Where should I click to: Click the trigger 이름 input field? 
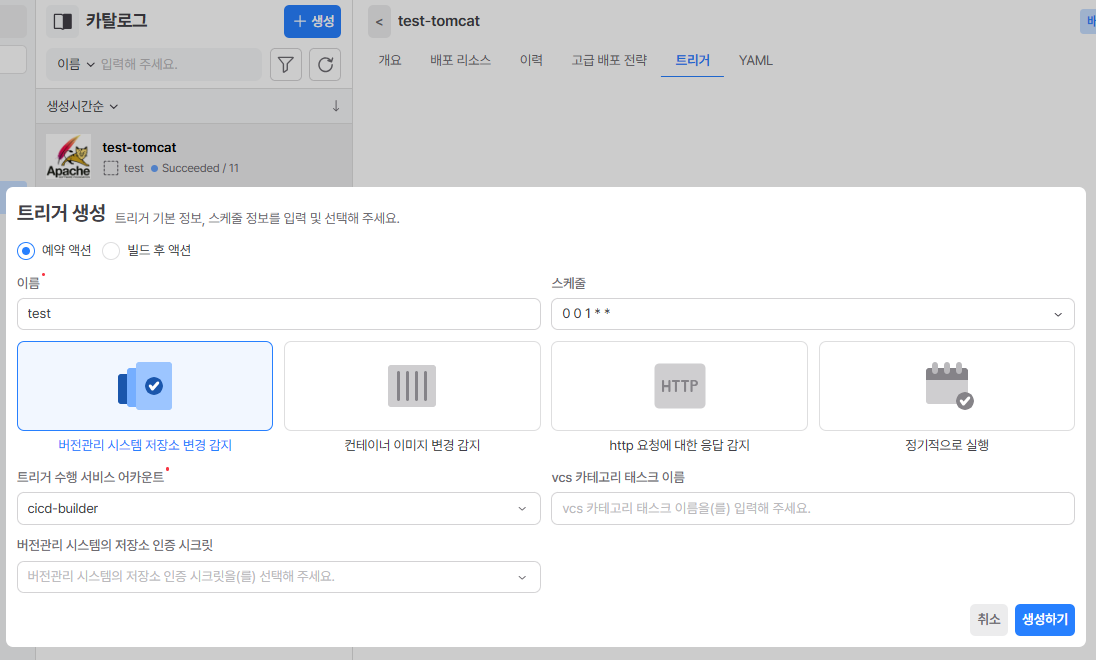pos(279,314)
